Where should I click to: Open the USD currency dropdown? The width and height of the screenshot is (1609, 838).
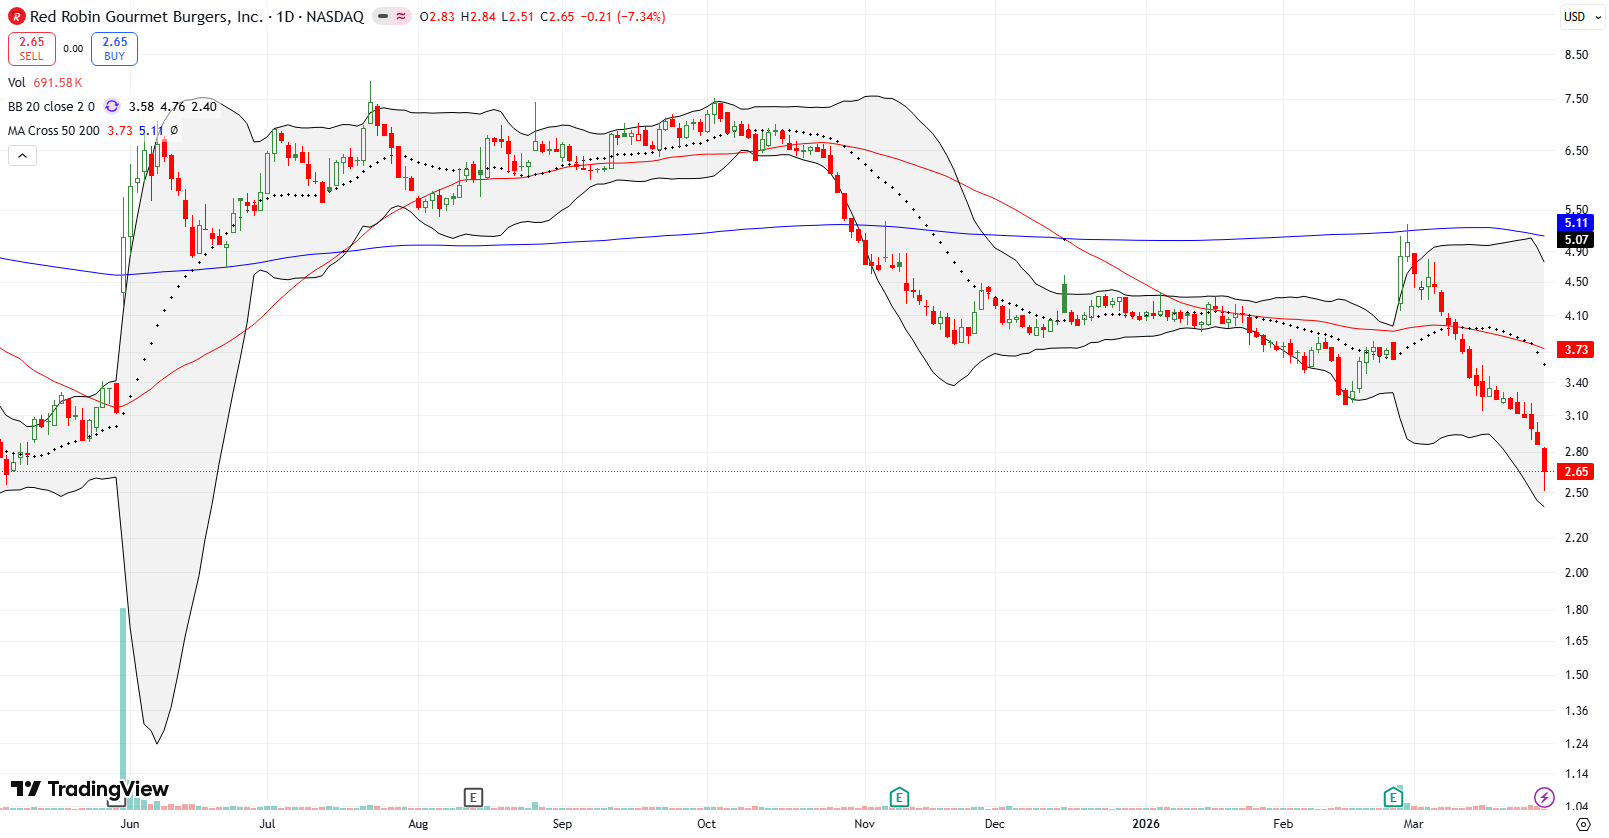pos(1581,17)
